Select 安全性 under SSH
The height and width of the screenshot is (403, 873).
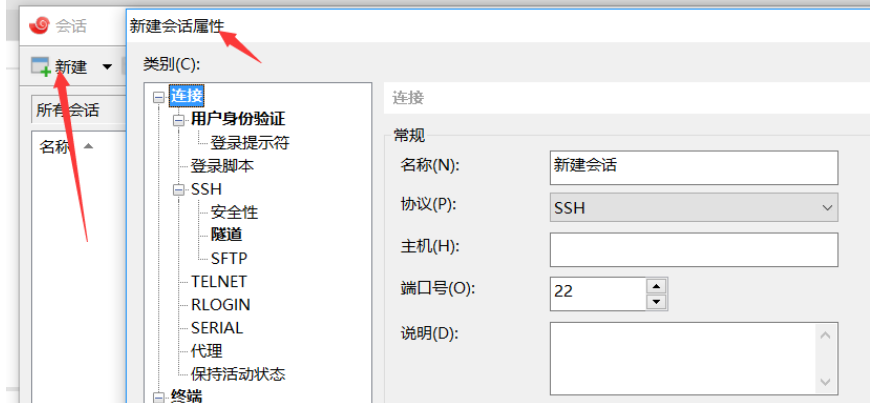pyautogui.click(x=234, y=212)
